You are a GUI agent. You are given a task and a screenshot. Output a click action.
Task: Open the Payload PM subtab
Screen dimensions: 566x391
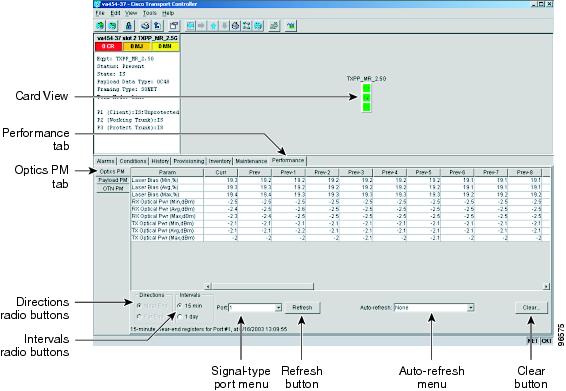click(113, 180)
